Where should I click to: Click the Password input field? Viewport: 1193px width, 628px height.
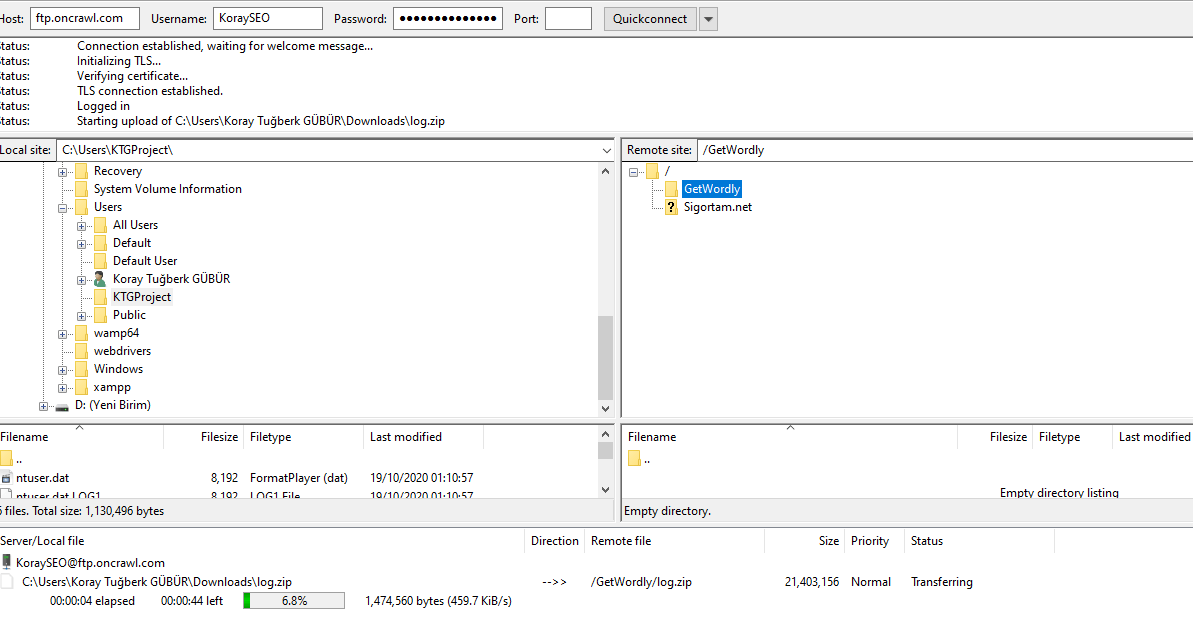(447, 18)
